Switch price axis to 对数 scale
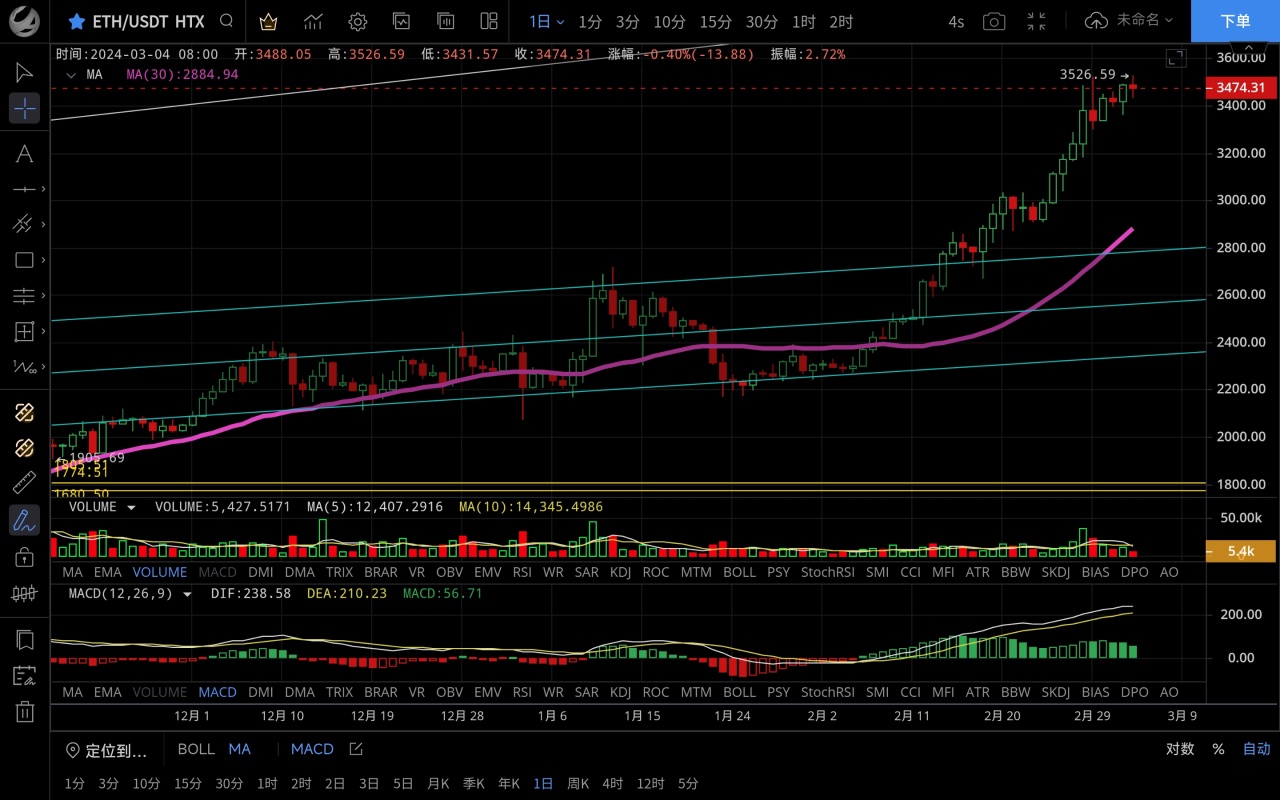1280x800 pixels. point(1180,749)
